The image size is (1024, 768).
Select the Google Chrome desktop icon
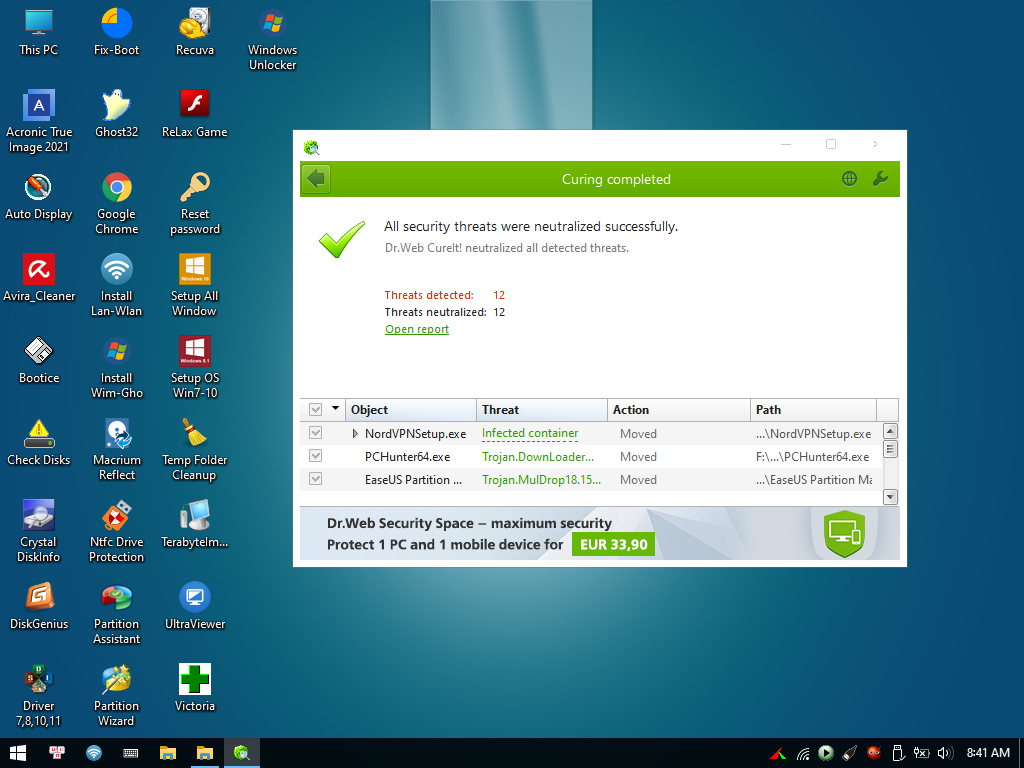(116, 204)
